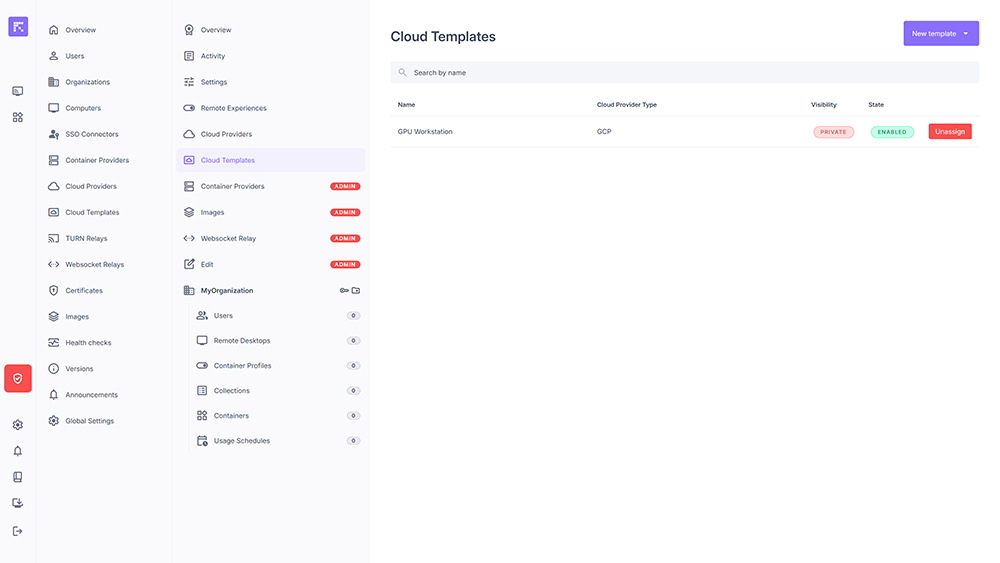Image resolution: width=1000 pixels, height=563 pixels.
Task: Go to Health checks menu item
Action: tap(88, 343)
